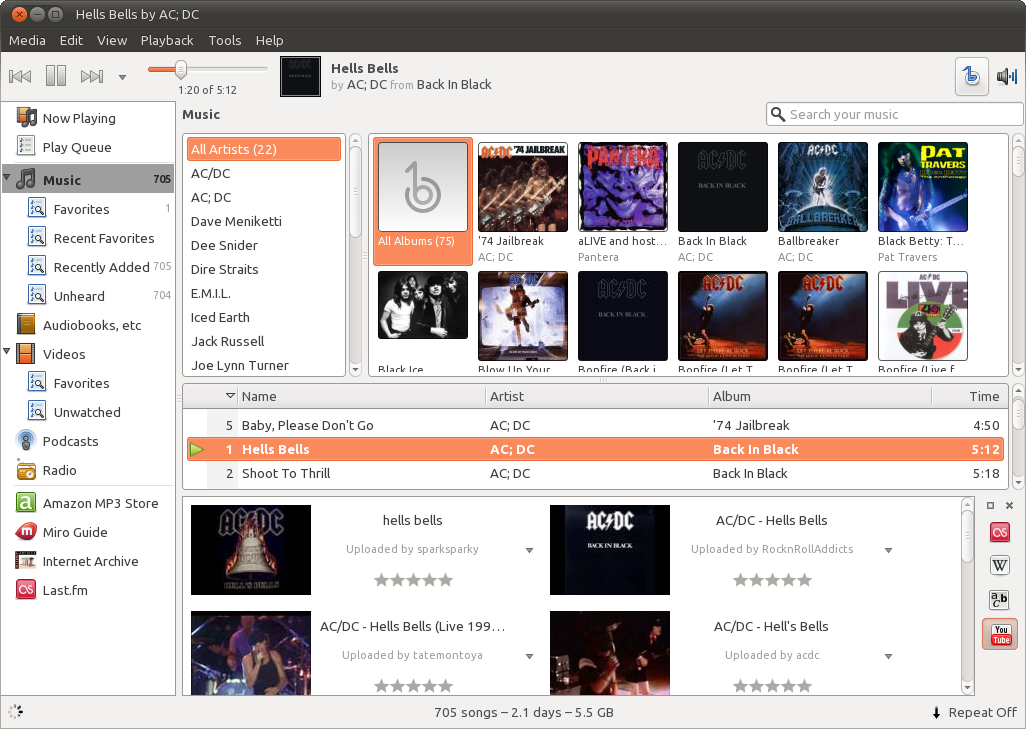
Task: Open the track number column sort arrow
Action: 230,396
